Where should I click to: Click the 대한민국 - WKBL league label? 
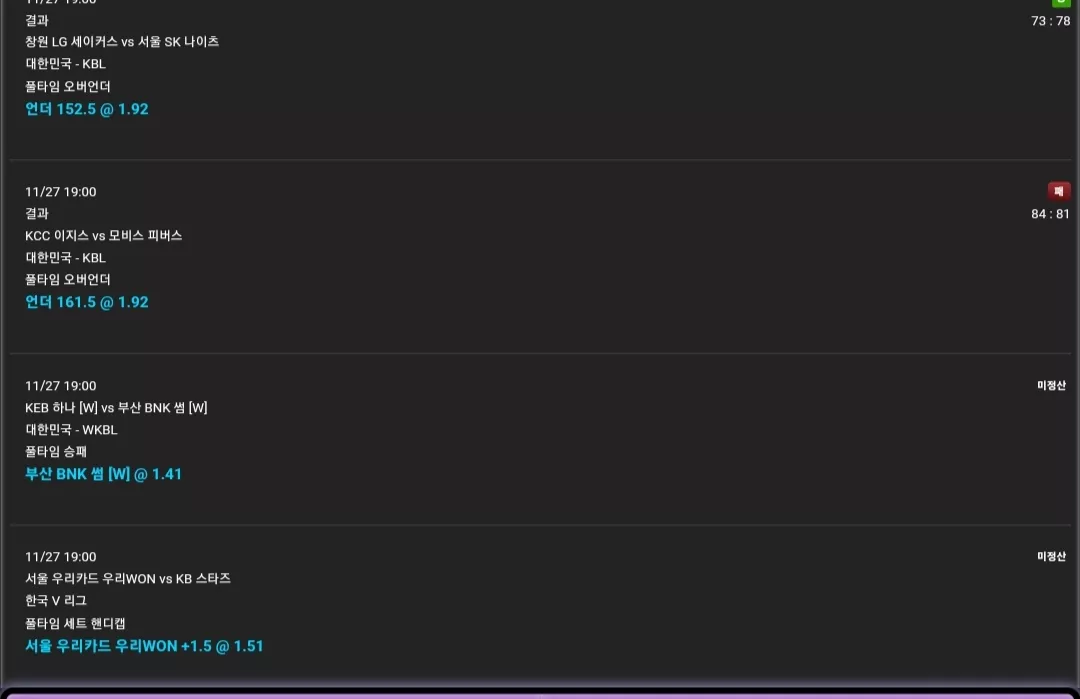pos(71,430)
